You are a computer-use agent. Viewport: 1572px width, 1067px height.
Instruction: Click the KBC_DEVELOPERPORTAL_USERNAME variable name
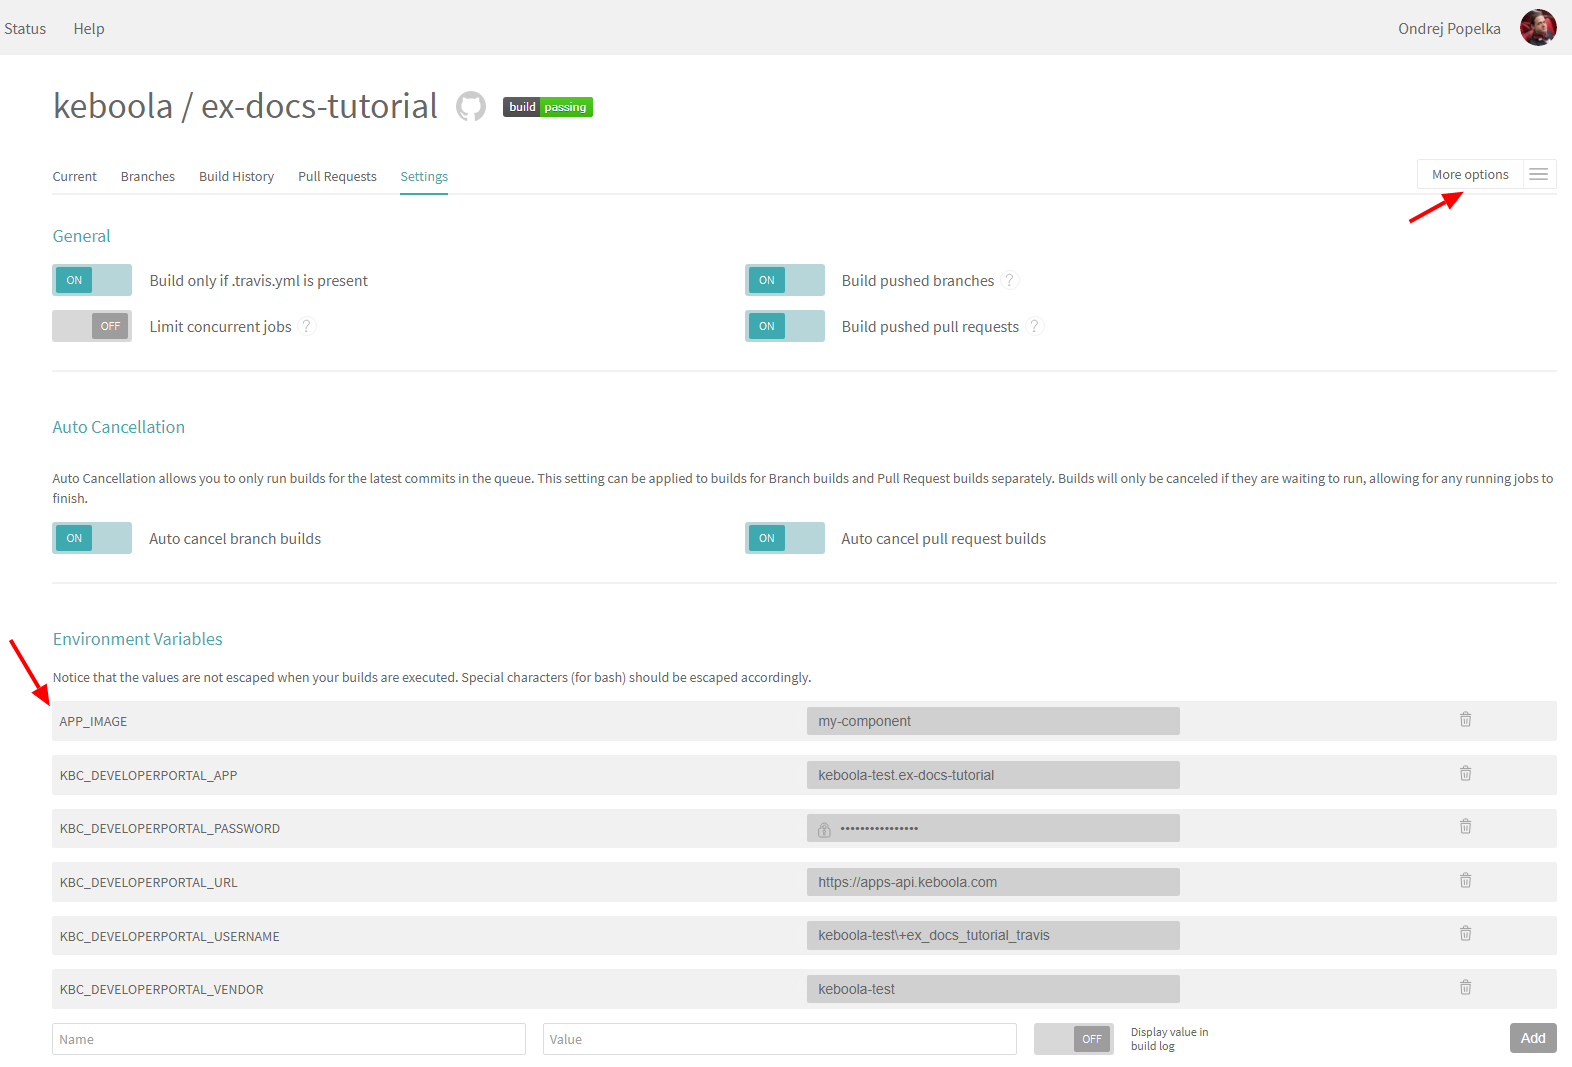tap(170, 936)
